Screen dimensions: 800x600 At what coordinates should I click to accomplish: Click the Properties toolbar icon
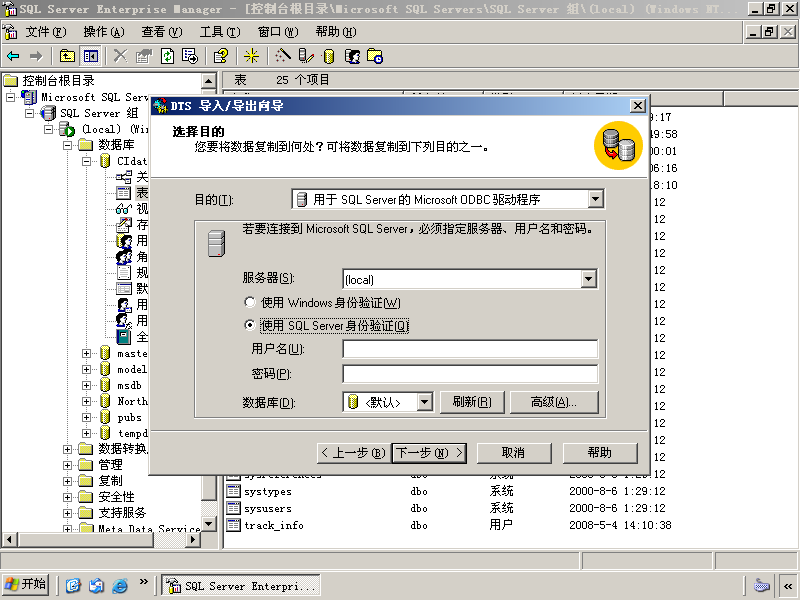(144, 56)
